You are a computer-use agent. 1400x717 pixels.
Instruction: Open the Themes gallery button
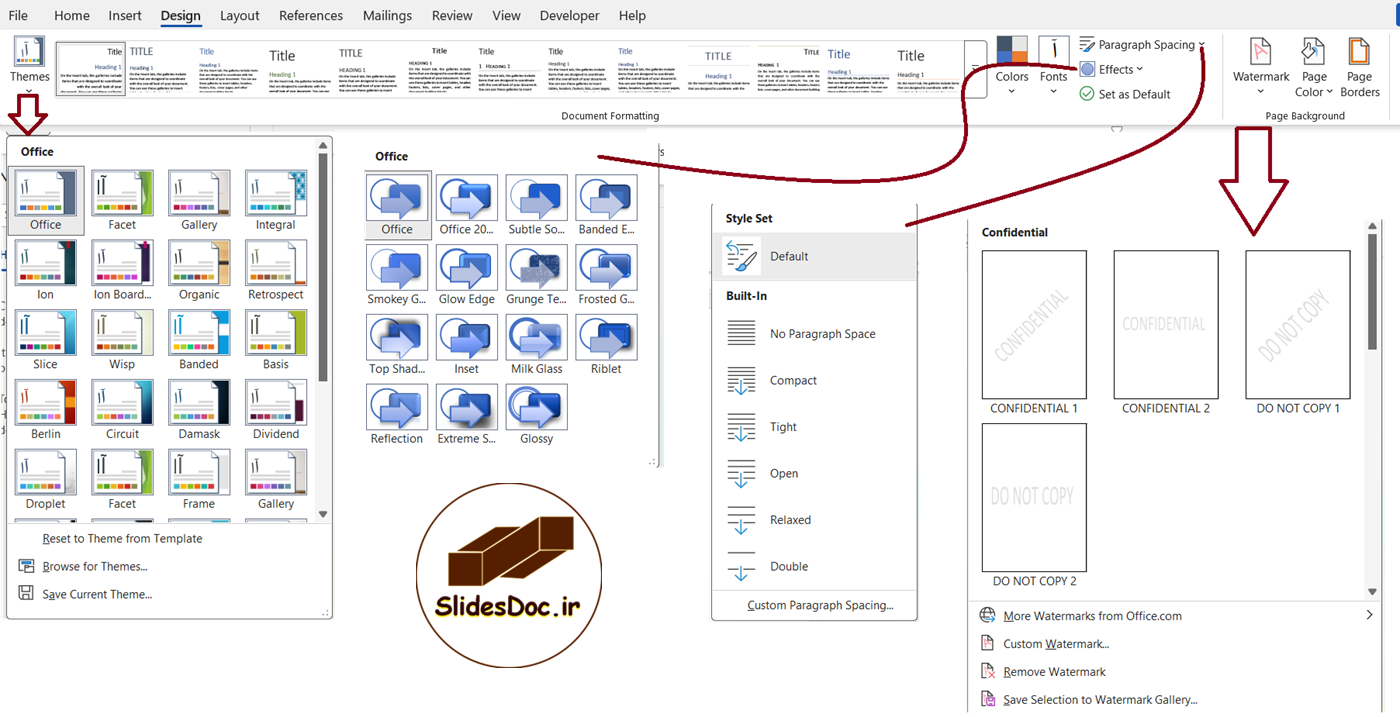pyautogui.click(x=29, y=65)
